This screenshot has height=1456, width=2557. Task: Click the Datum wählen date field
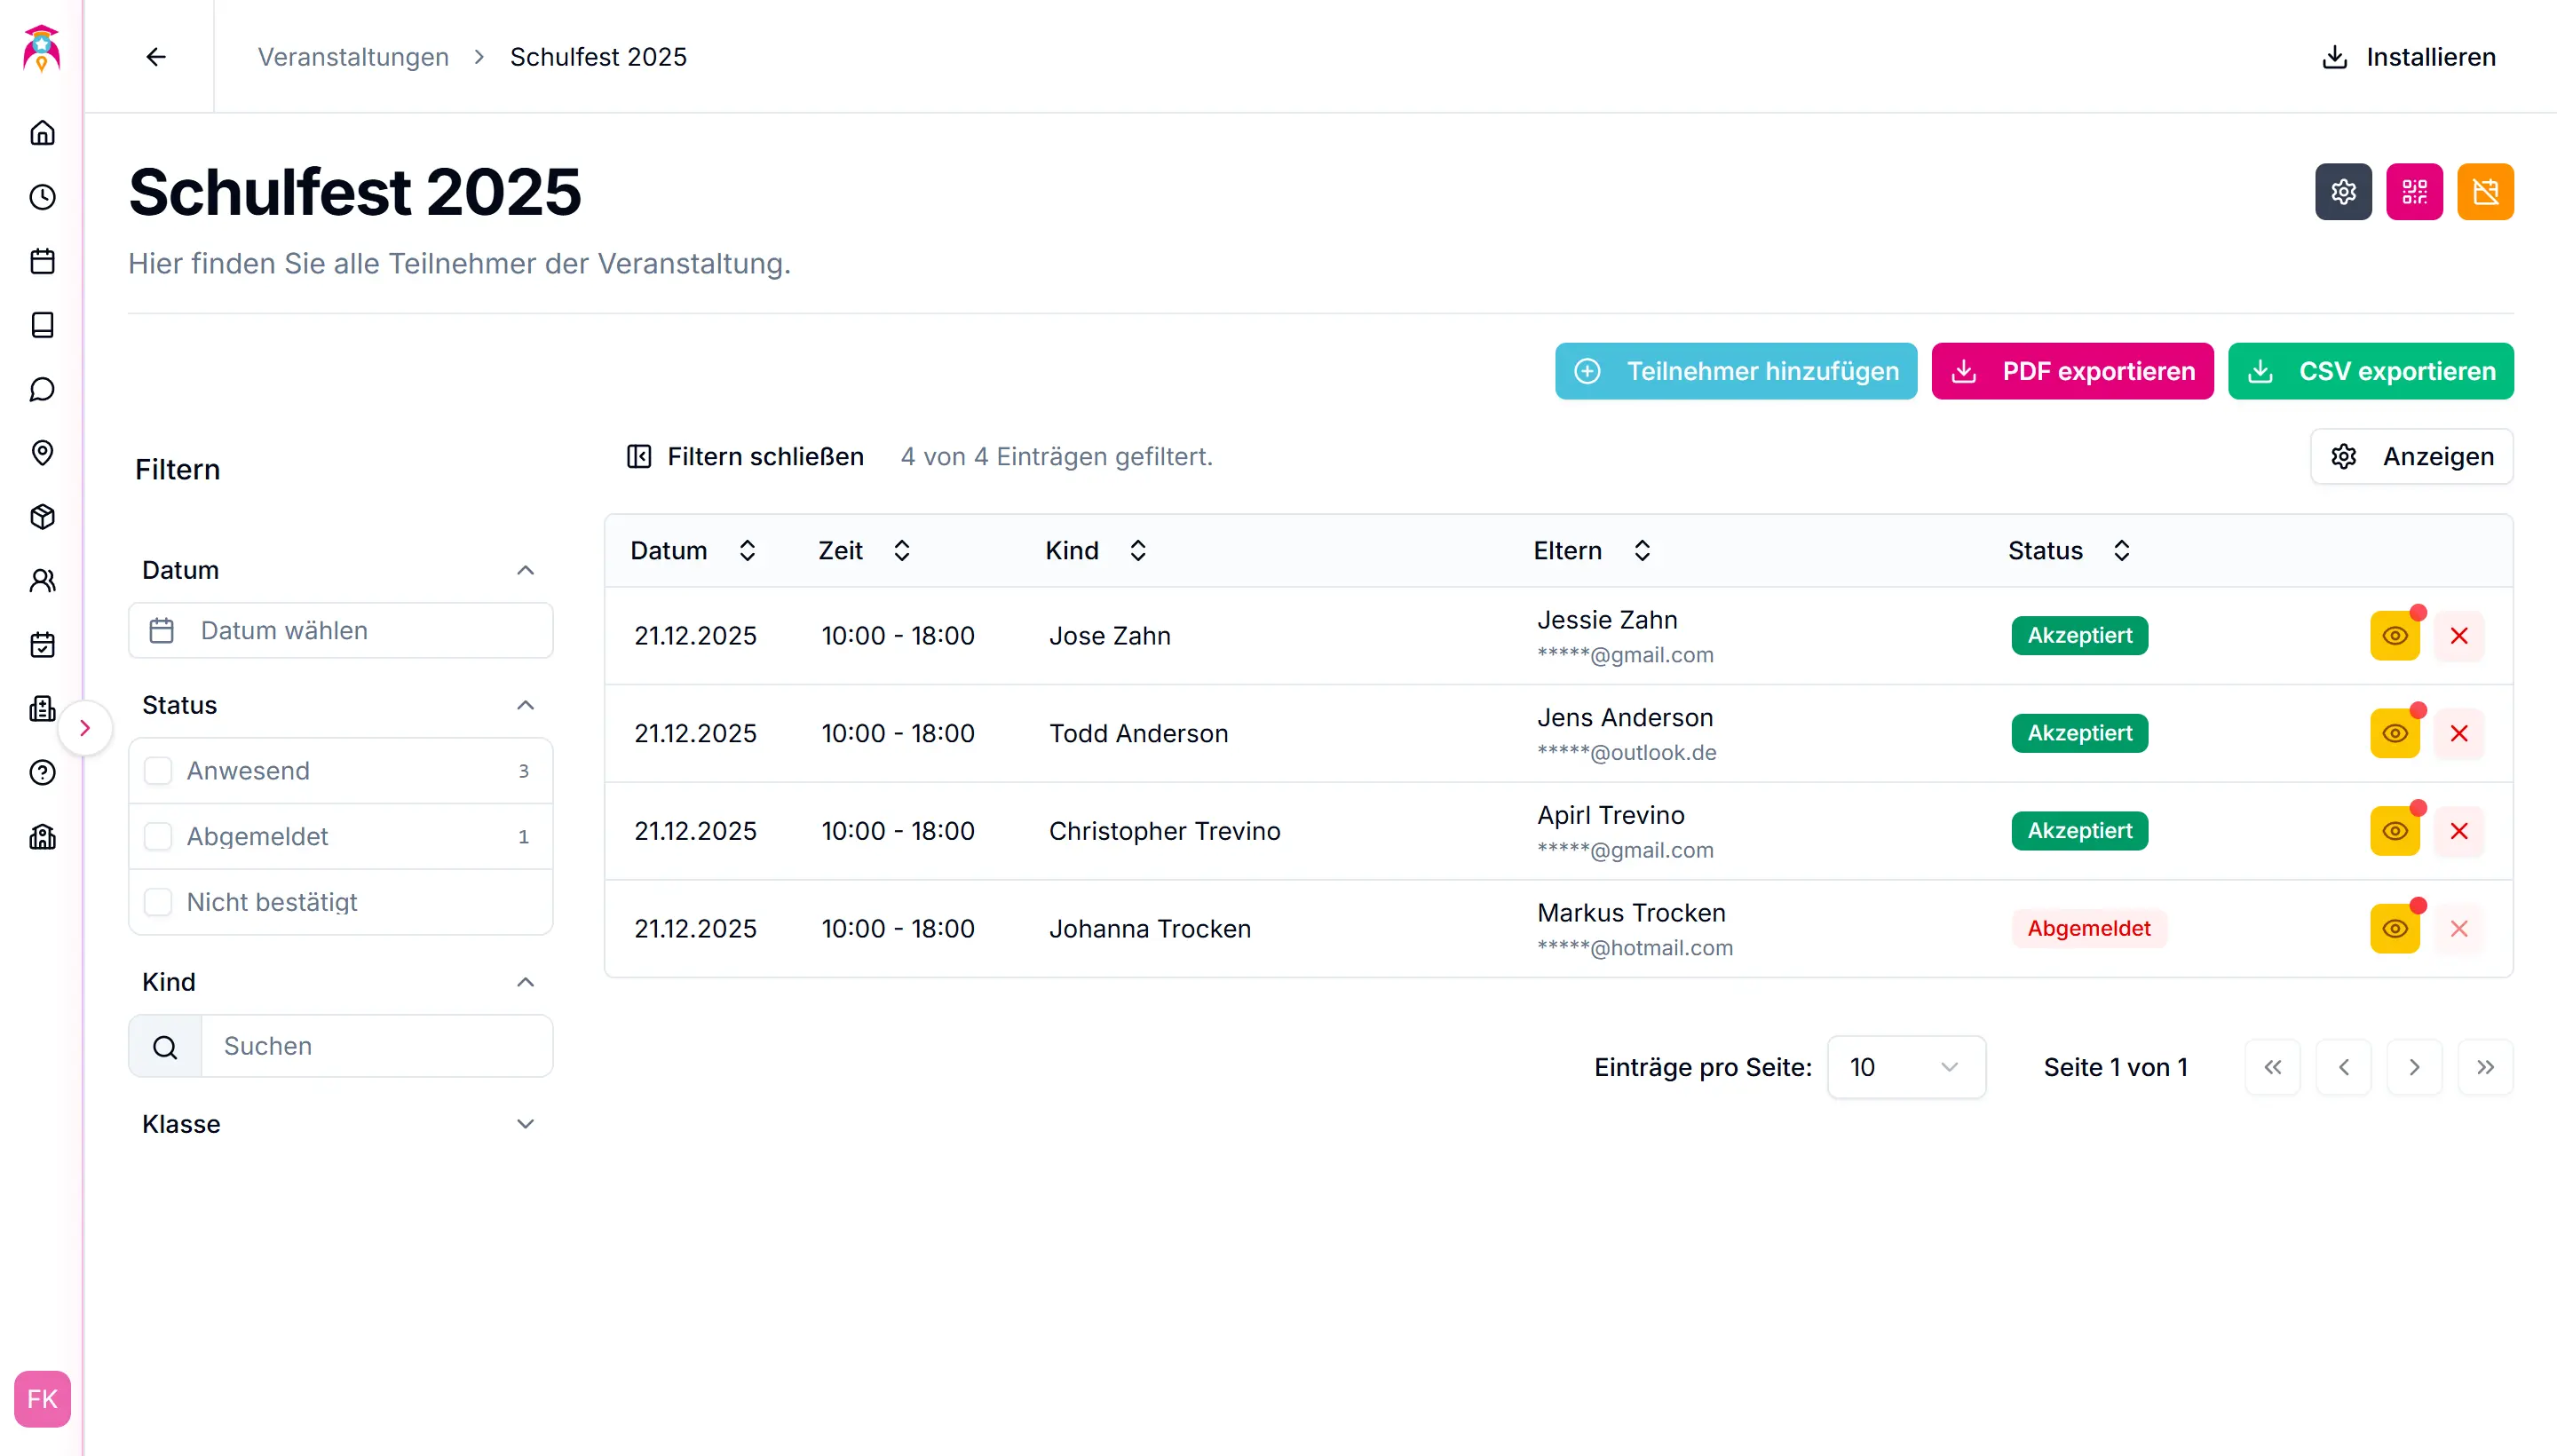point(340,631)
